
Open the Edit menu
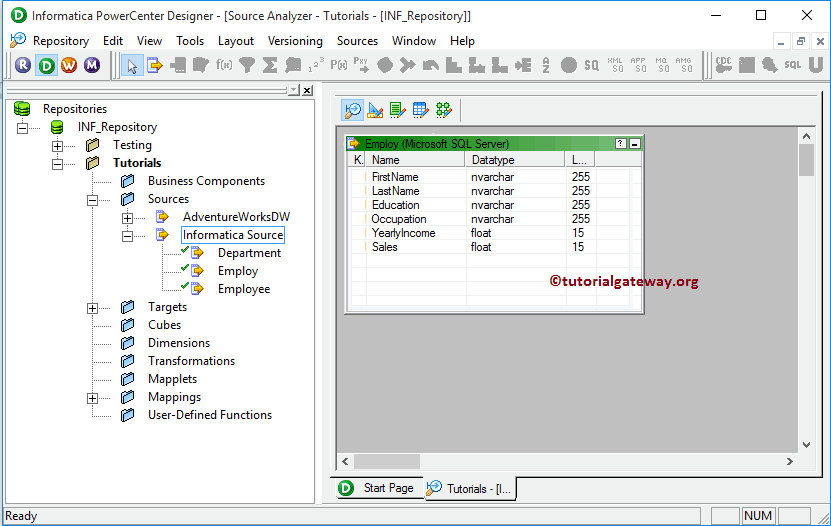[113, 41]
